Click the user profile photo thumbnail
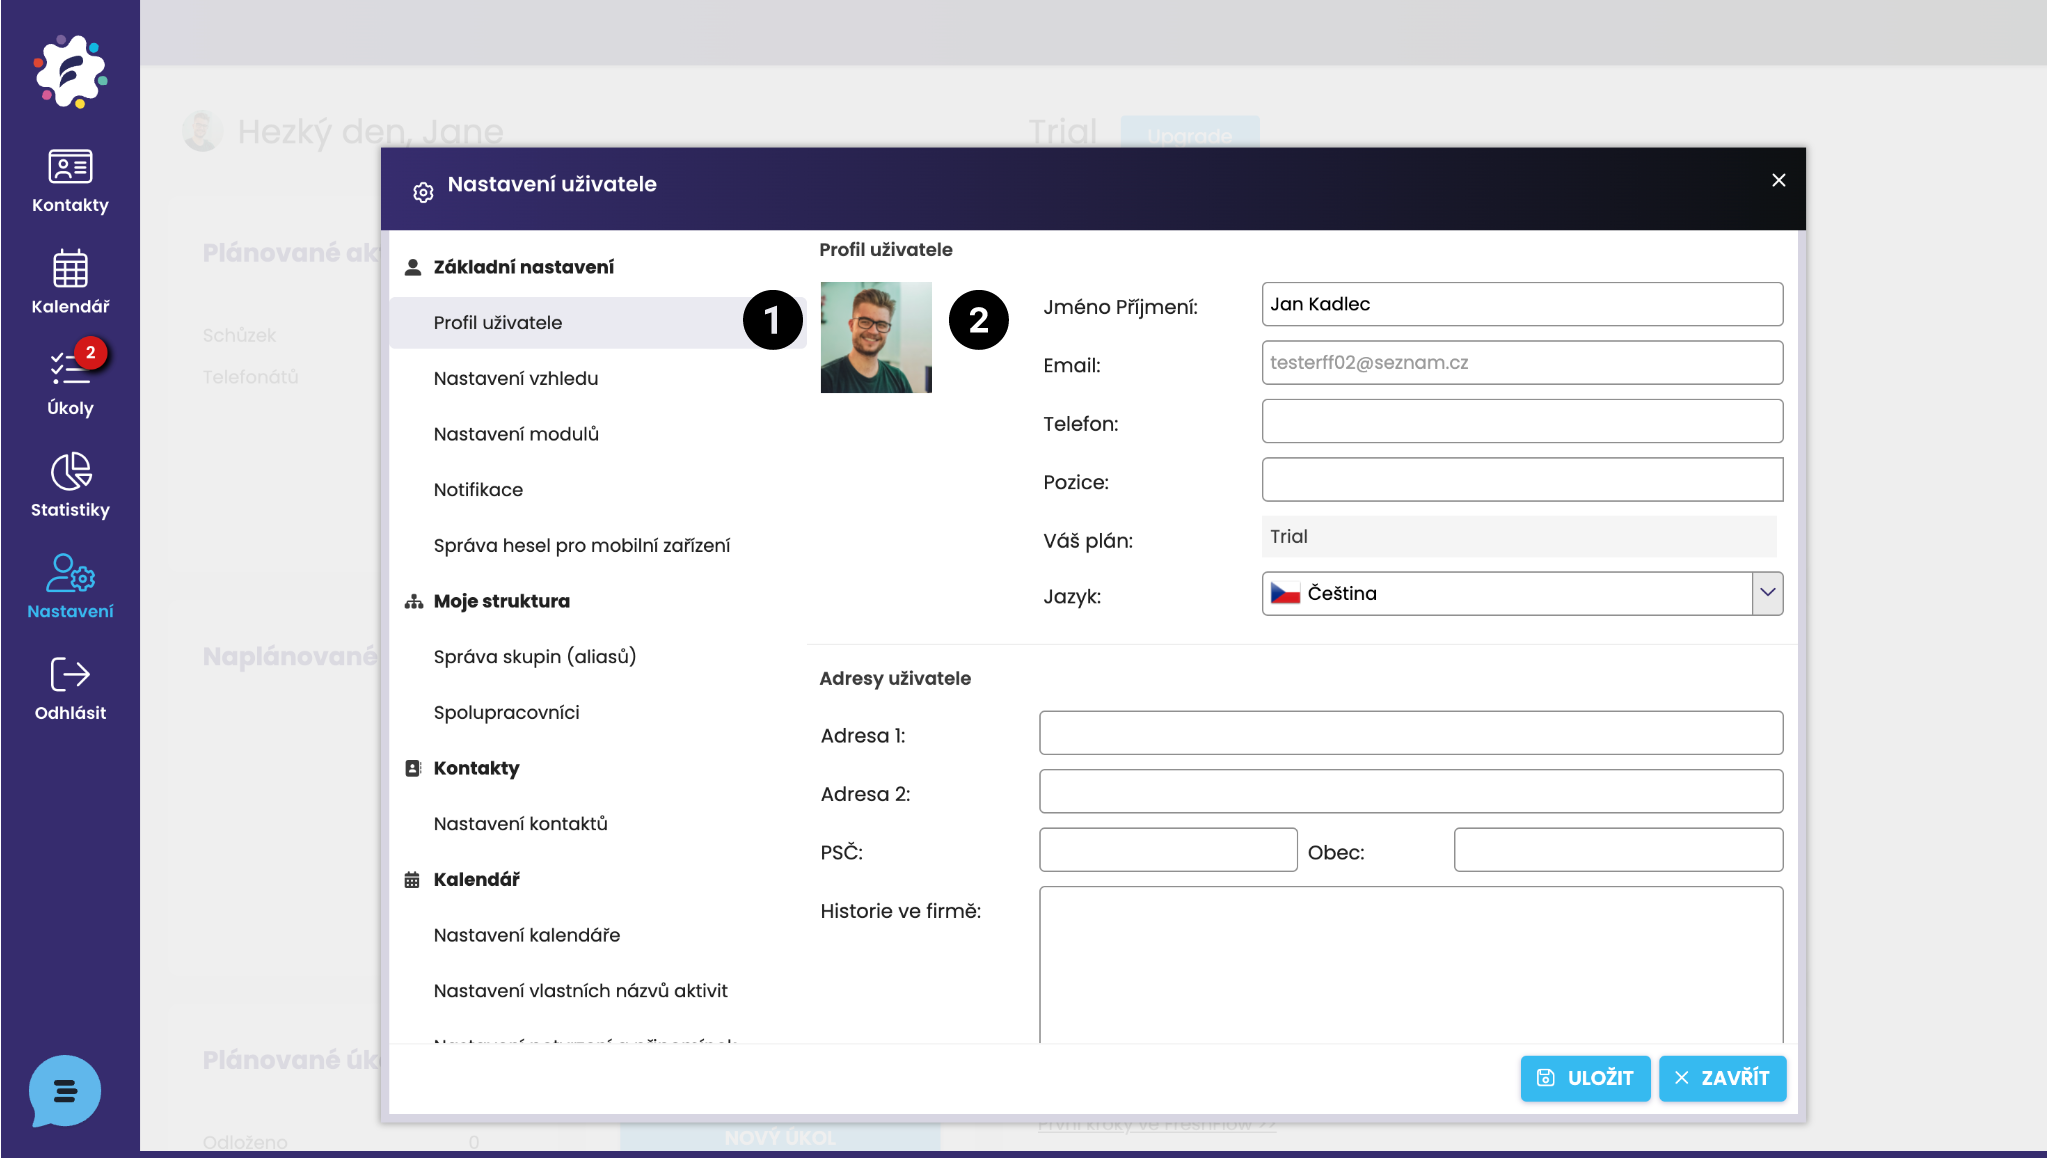Image resolution: width=2048 pixels, height=1158 pixels. pyautogui.click(x=876, y=337)
